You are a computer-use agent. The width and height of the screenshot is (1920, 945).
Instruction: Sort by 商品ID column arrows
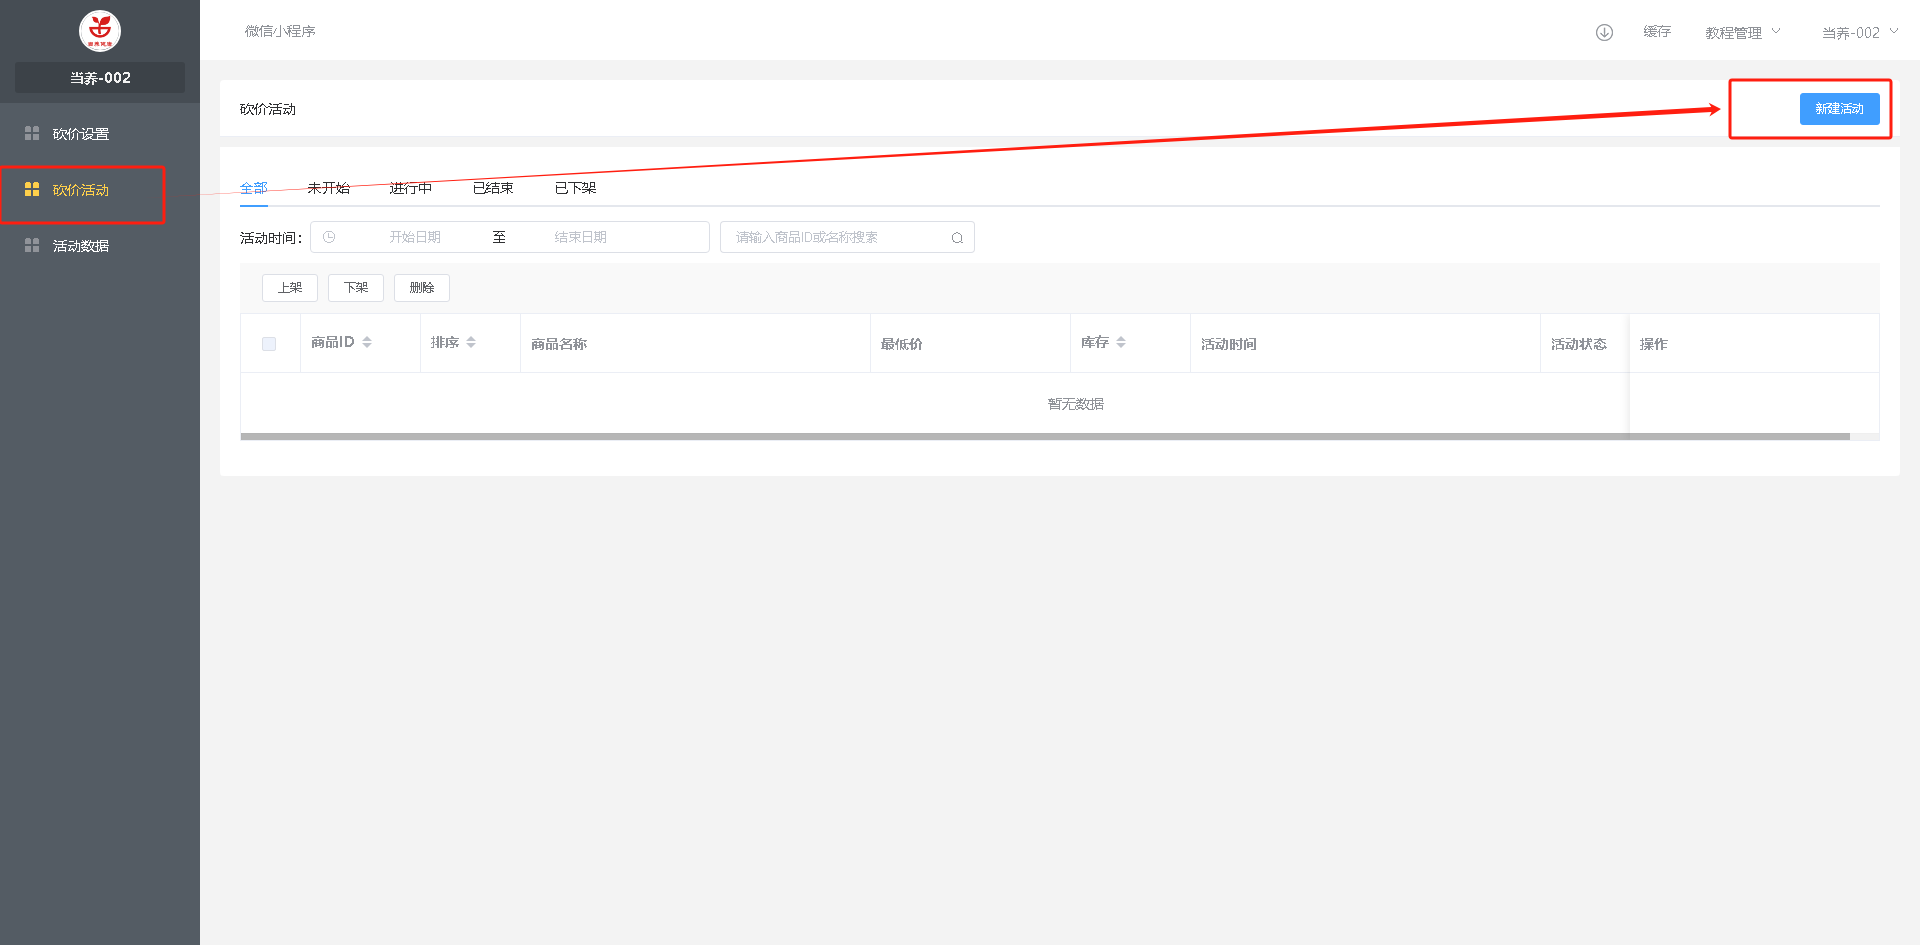[367, 342]
